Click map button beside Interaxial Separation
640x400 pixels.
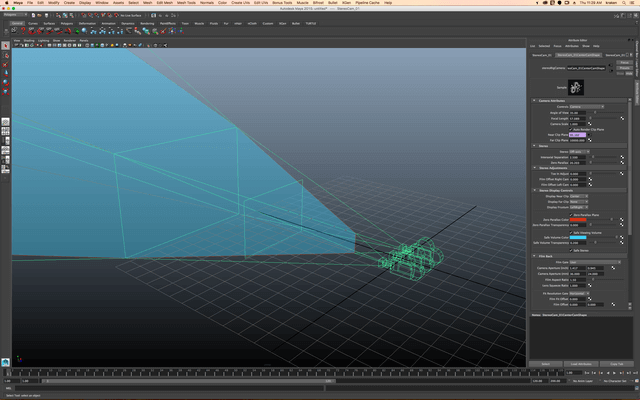pyautogui.click(x=622, y=157)
